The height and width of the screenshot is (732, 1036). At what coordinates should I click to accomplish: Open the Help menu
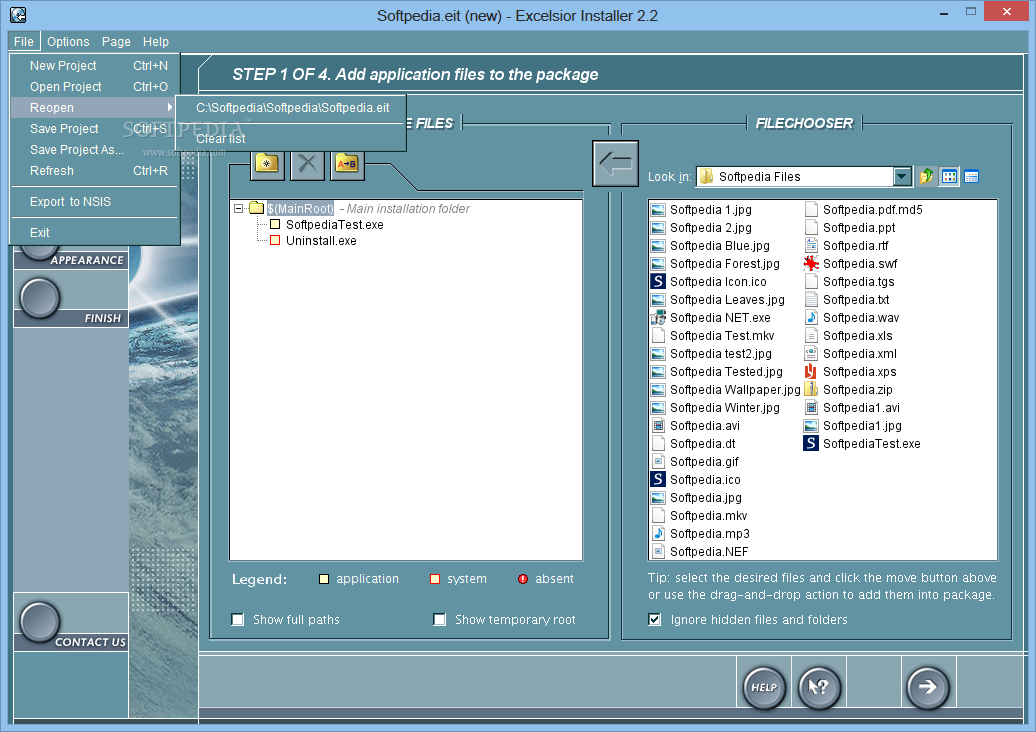[x=156, y=42]
